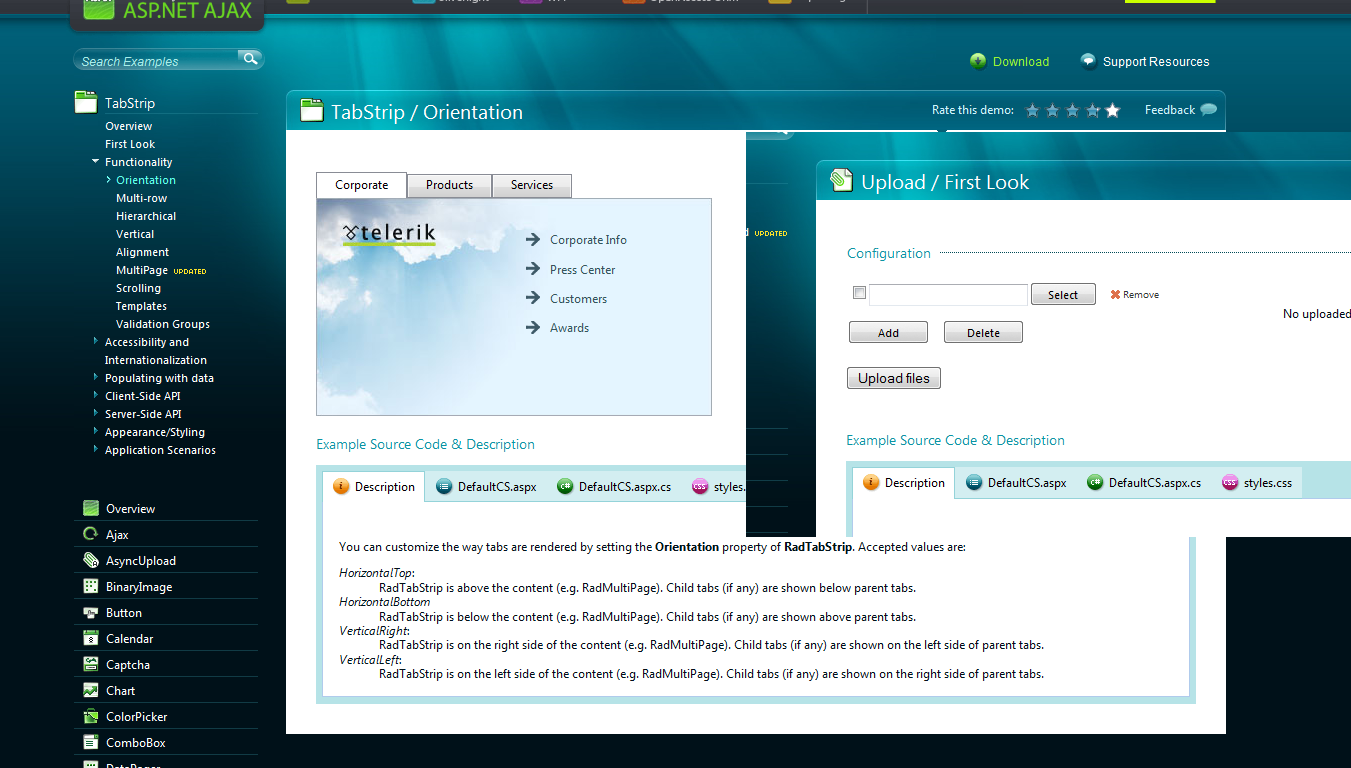Open Ajax via its controls list icon
The height and width of the screenshot is (768, 1351).
(91, 534)
